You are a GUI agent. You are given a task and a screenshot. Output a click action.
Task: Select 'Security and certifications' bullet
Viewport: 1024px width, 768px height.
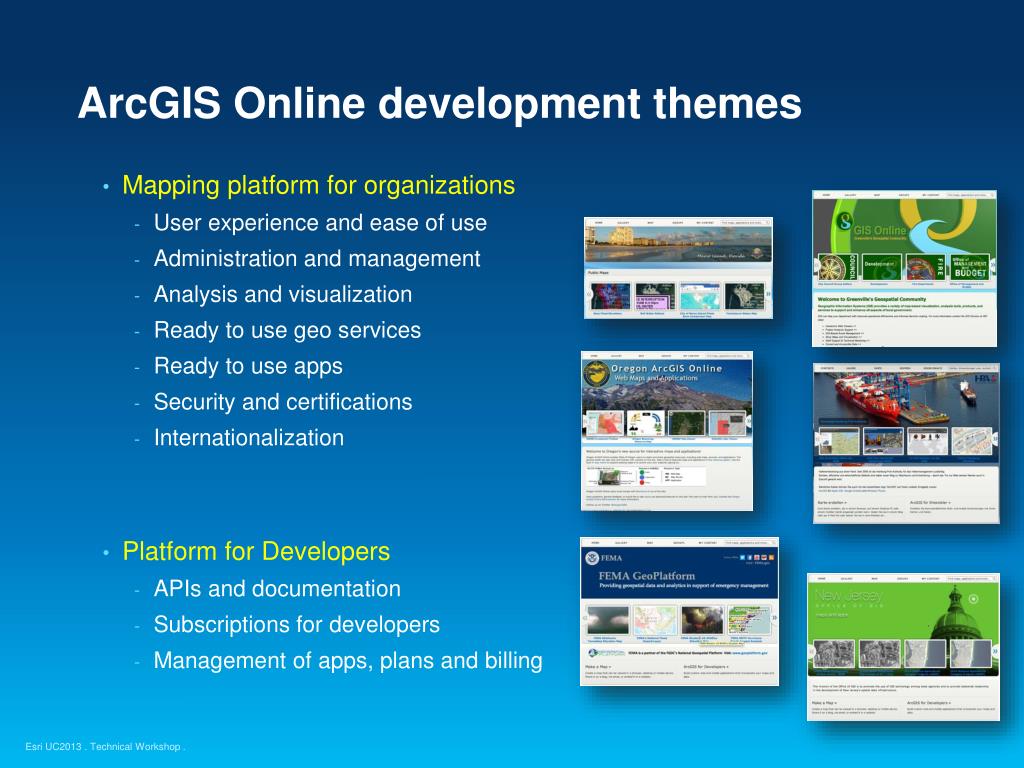click(283, 402)
